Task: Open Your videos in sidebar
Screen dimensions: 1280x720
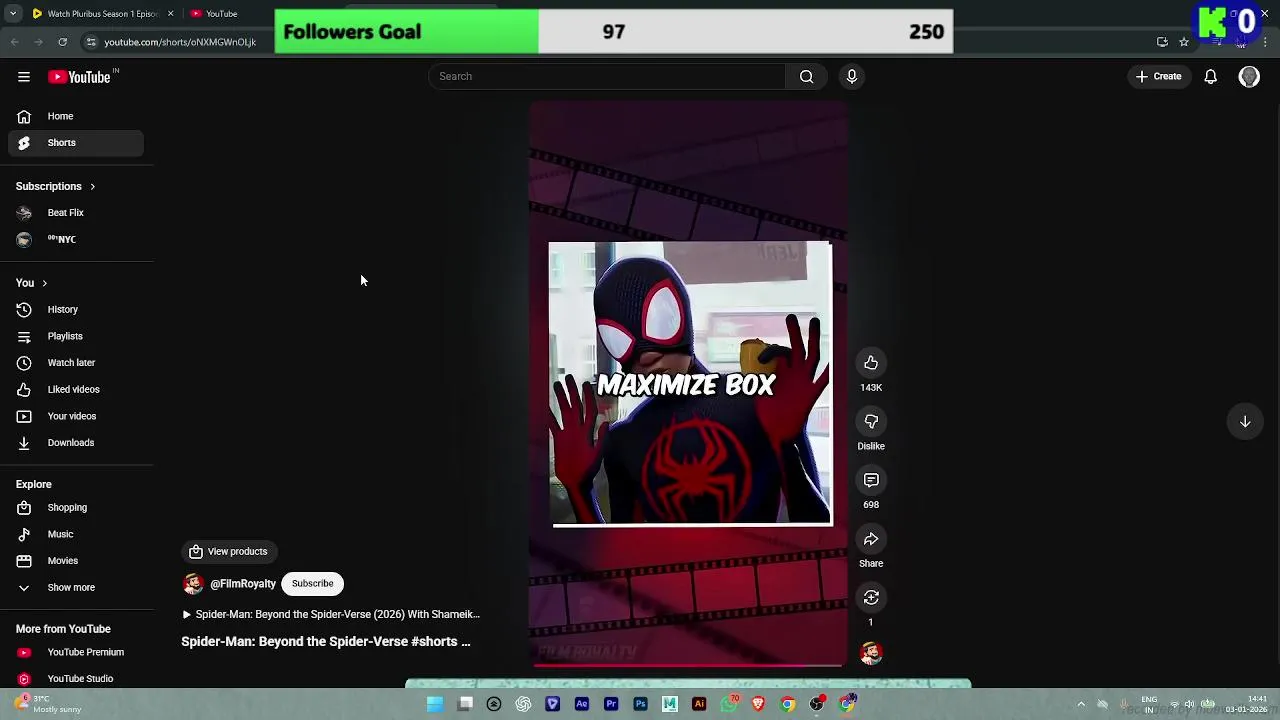Action: (76, 416)
